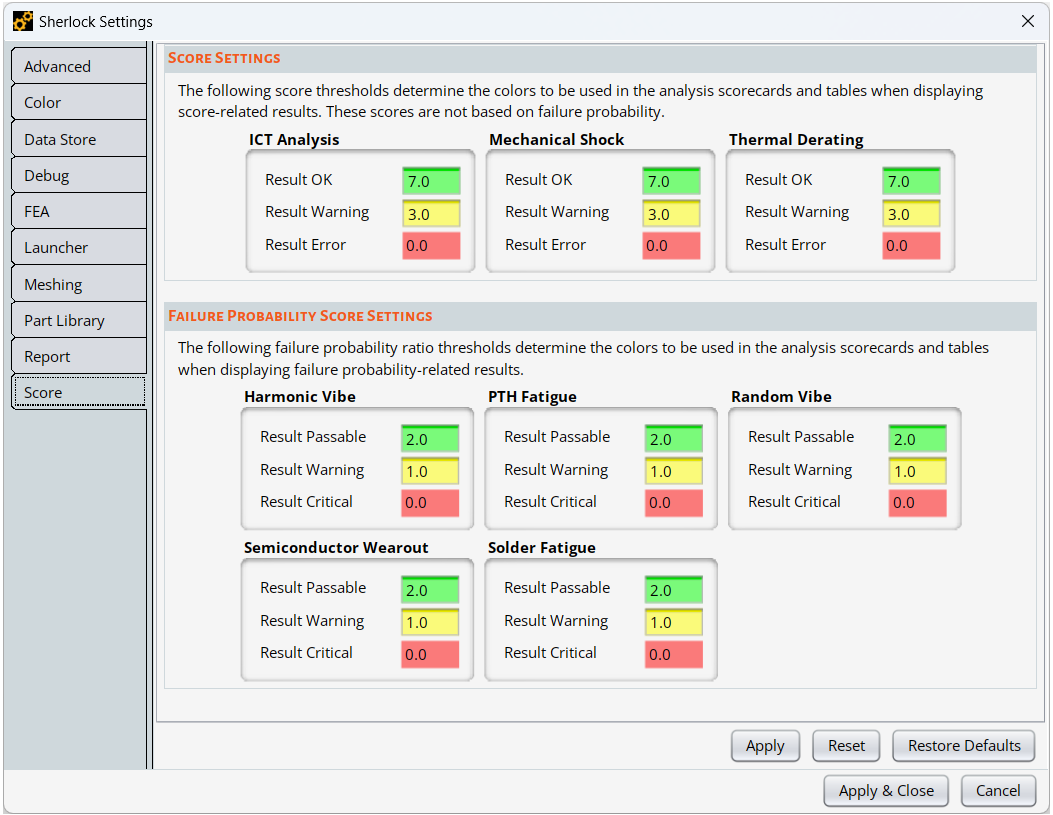Select Solder Fatigue Result Critical field

tap(674, 654)
